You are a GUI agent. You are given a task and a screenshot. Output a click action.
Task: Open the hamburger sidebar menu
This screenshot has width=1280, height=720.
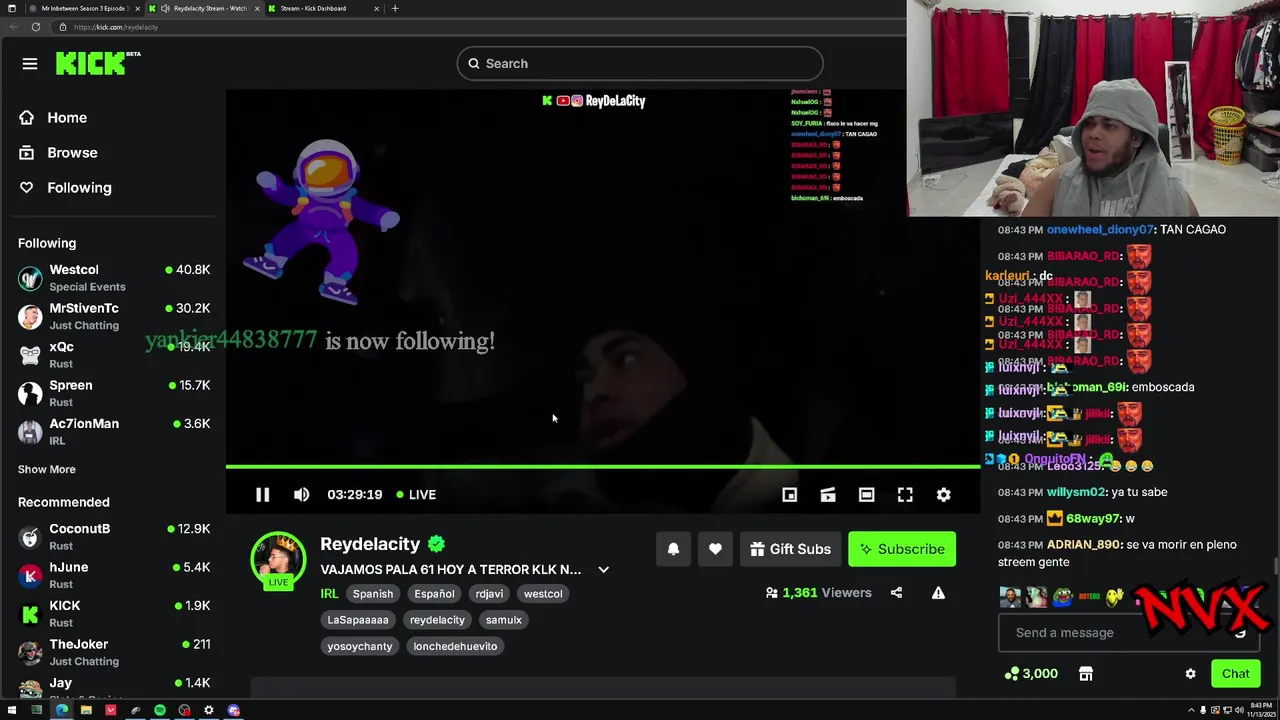point(30,64)
